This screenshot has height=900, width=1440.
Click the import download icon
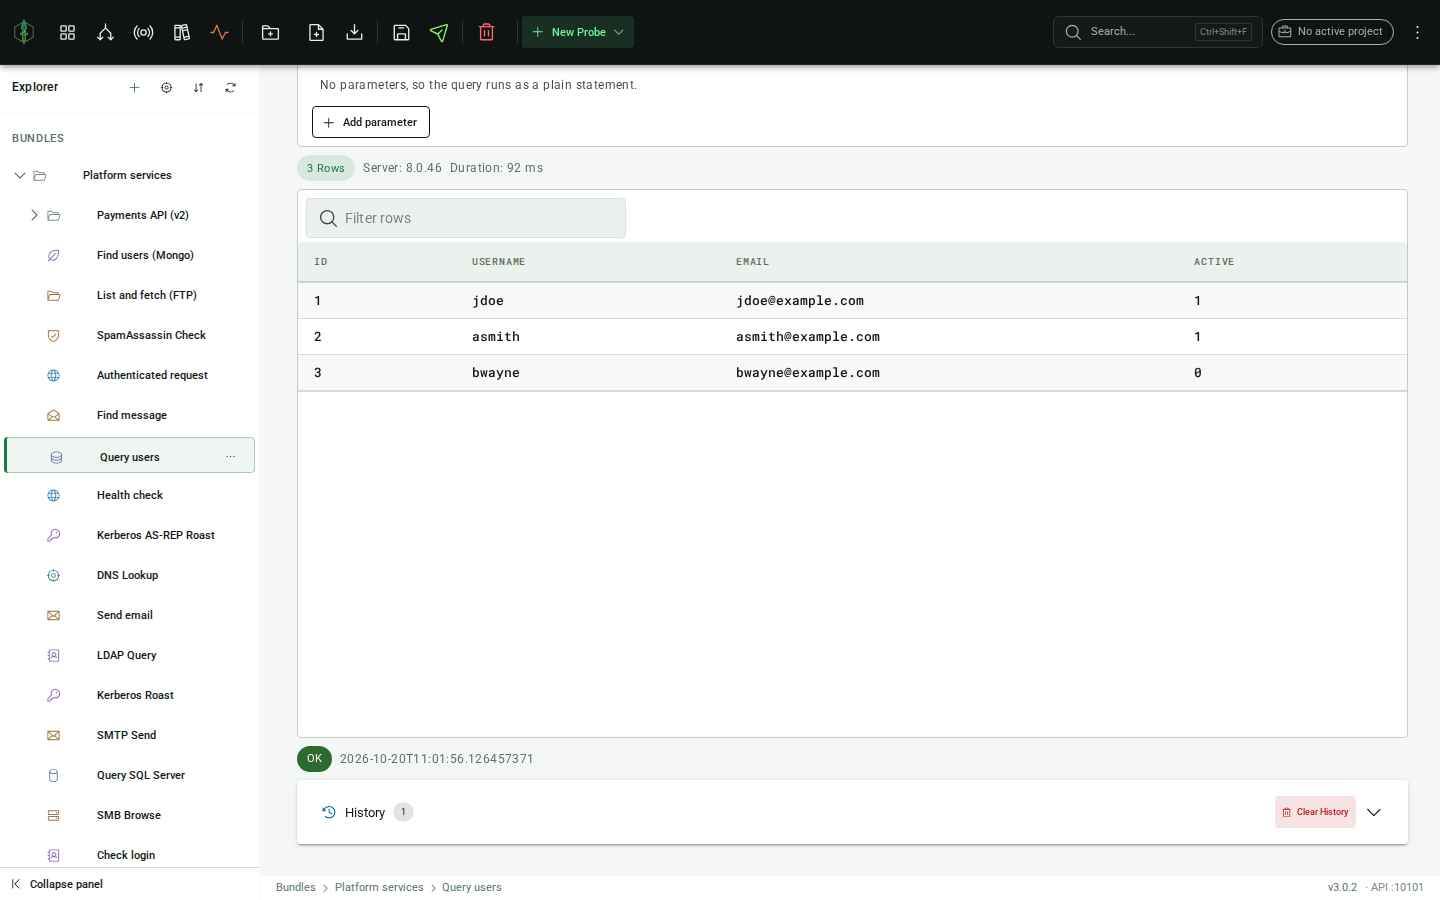(x=354, y=32)
